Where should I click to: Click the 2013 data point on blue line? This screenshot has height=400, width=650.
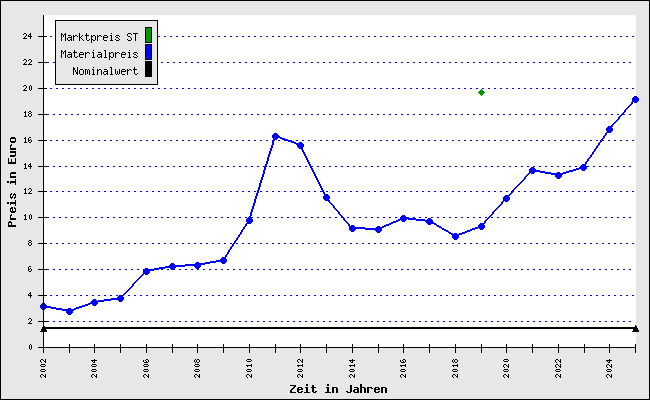click(327, 198)
